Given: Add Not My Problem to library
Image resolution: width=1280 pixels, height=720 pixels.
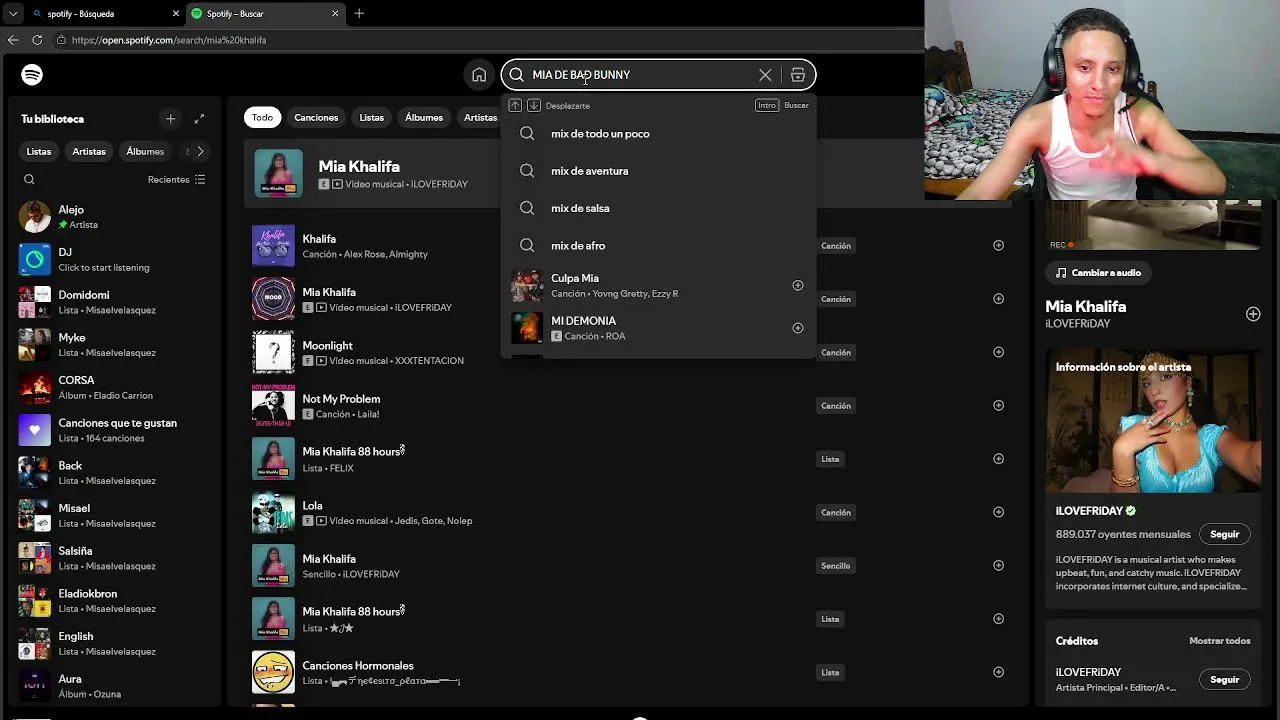Looking at the screenshot, I should [x=998, y=405].
